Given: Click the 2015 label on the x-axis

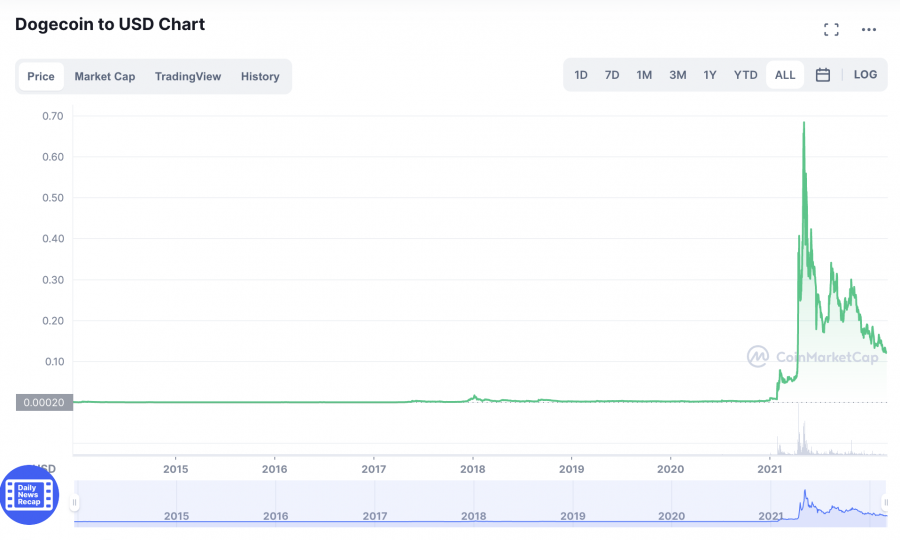Looking at the screenshot, I should pyautogui.click(x=176, y=469).
